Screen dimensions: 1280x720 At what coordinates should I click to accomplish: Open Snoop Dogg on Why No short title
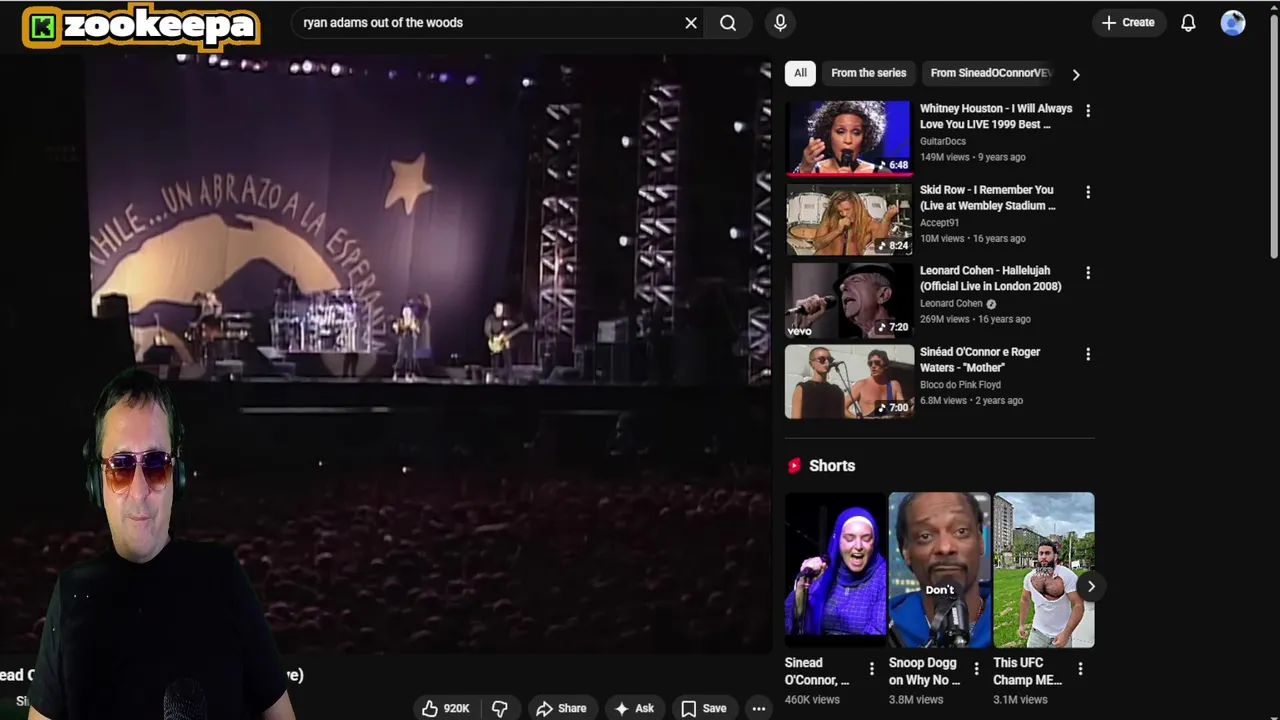925,672
